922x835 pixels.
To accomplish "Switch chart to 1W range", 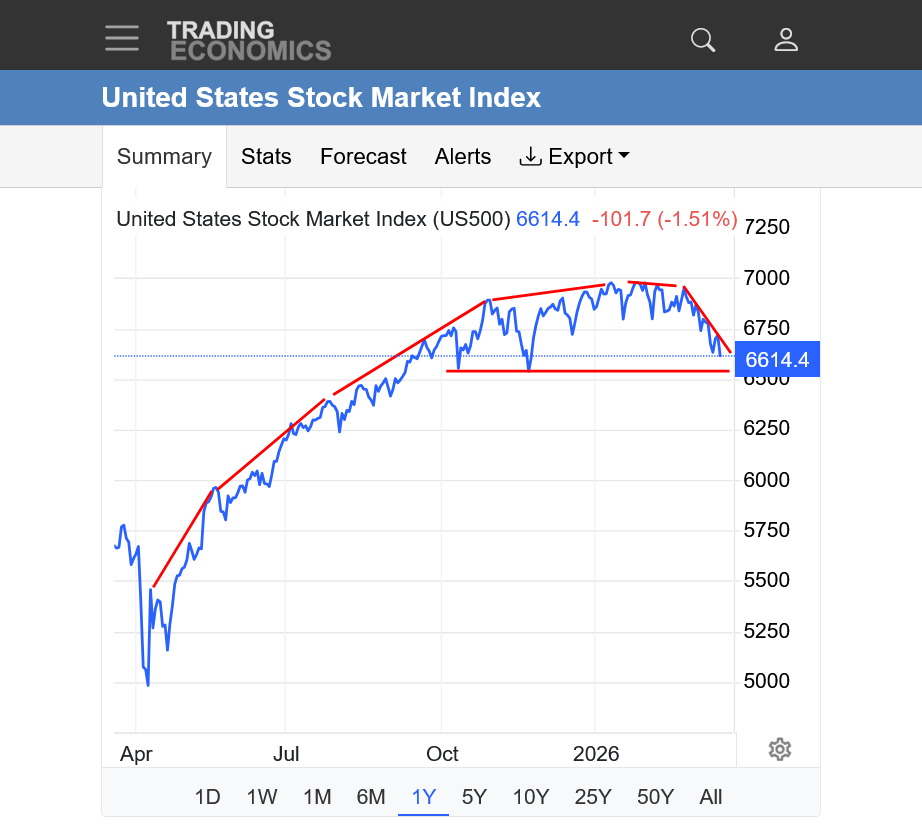I will 262,797.
